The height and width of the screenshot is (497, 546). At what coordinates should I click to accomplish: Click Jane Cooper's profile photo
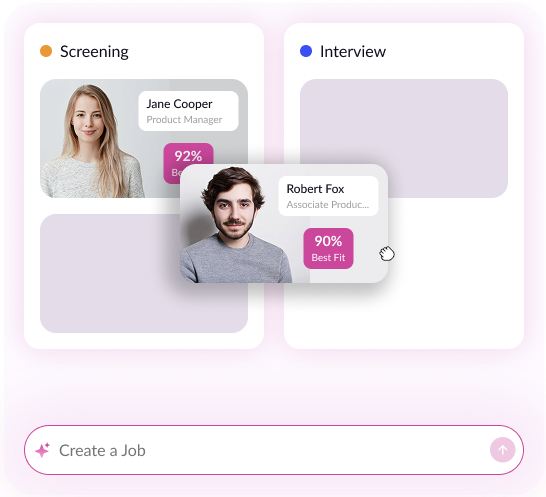91,141
